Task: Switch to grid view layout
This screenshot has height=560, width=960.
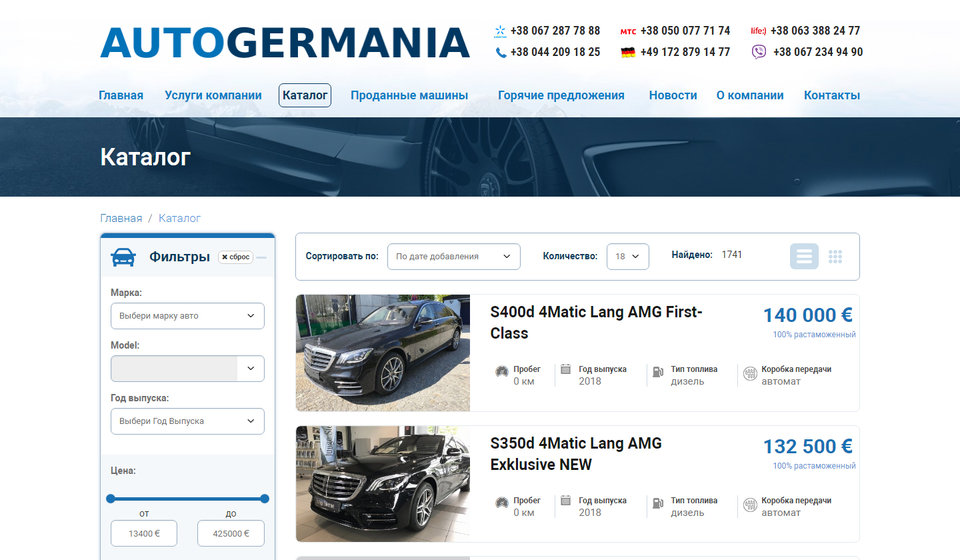Action: (x=835, y=256)
